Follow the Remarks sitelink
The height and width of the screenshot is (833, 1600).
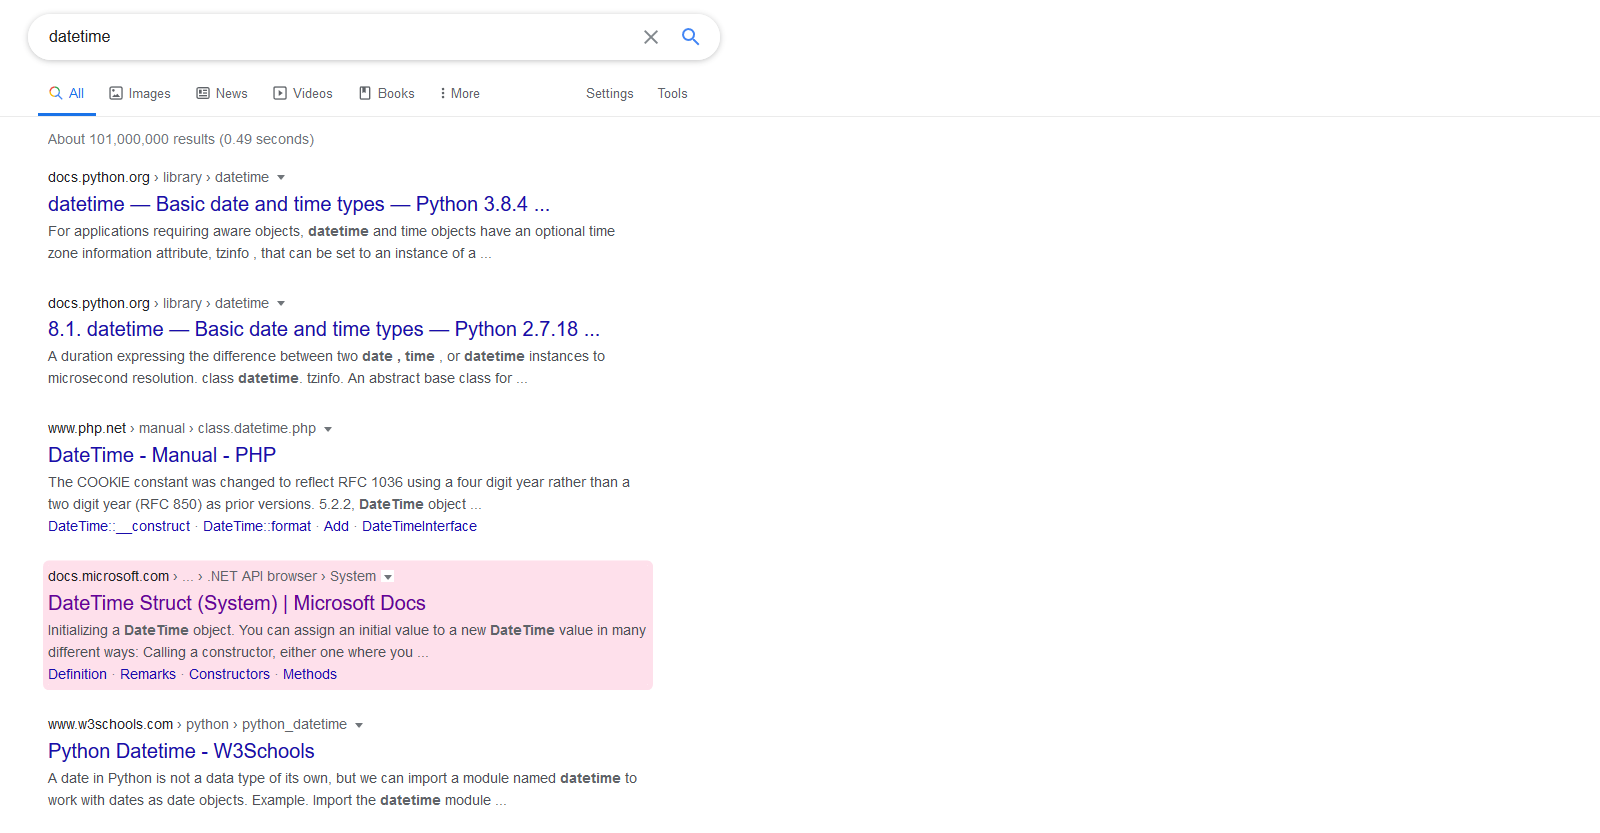148,674
